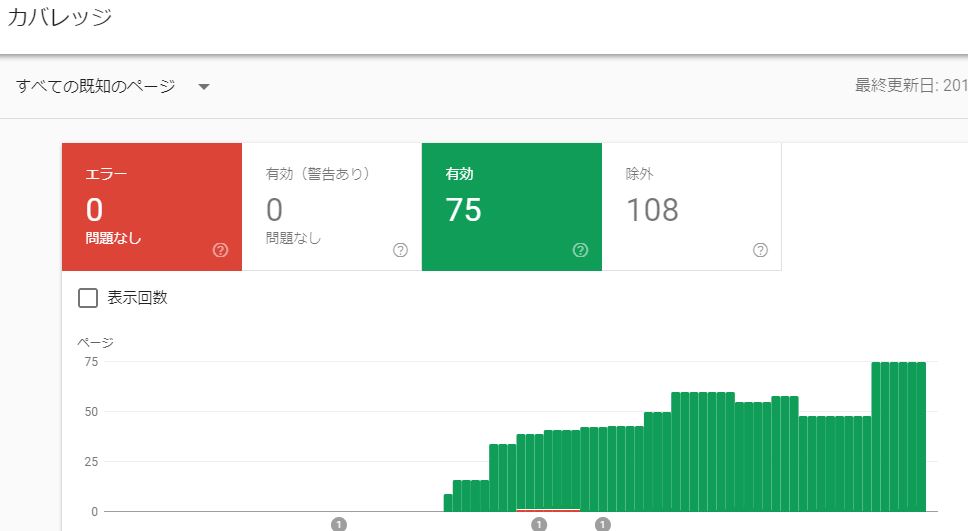This screenshot has width=968, height=531.
Task: Open help icon on 除外 card
Action: (x=761, y=250)
